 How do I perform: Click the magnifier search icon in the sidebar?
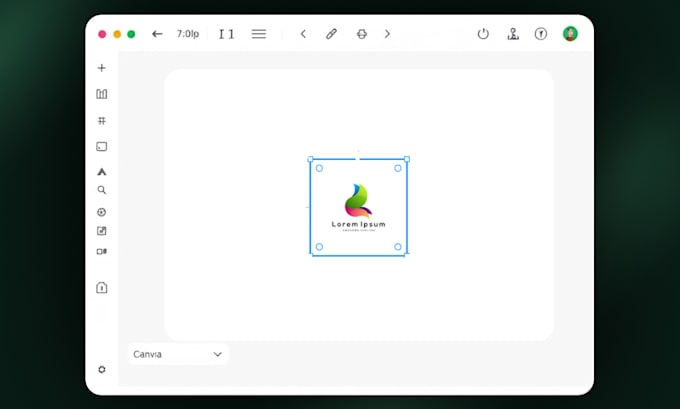pyautogui.click(x=101, y=190)
